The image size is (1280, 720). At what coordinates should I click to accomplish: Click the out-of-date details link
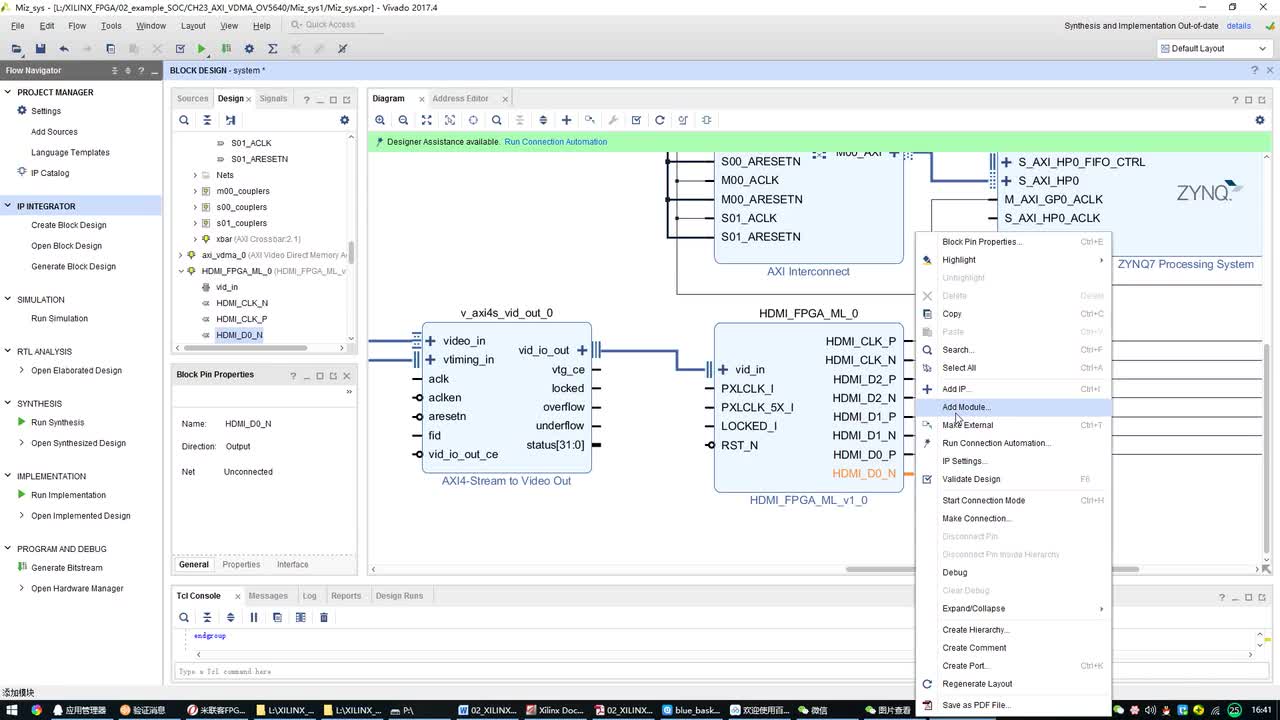click(1238, 26)
